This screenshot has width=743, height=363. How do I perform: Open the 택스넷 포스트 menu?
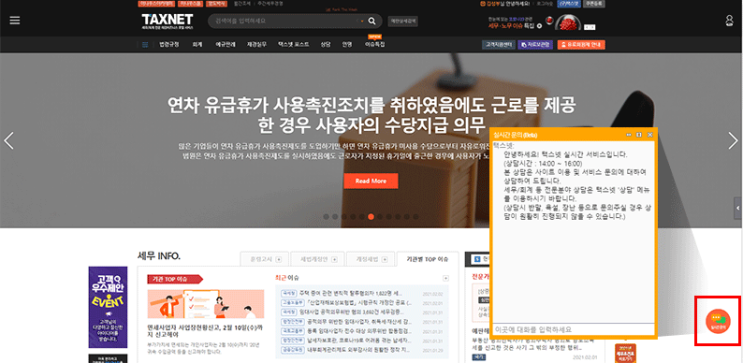coord(293,45)
